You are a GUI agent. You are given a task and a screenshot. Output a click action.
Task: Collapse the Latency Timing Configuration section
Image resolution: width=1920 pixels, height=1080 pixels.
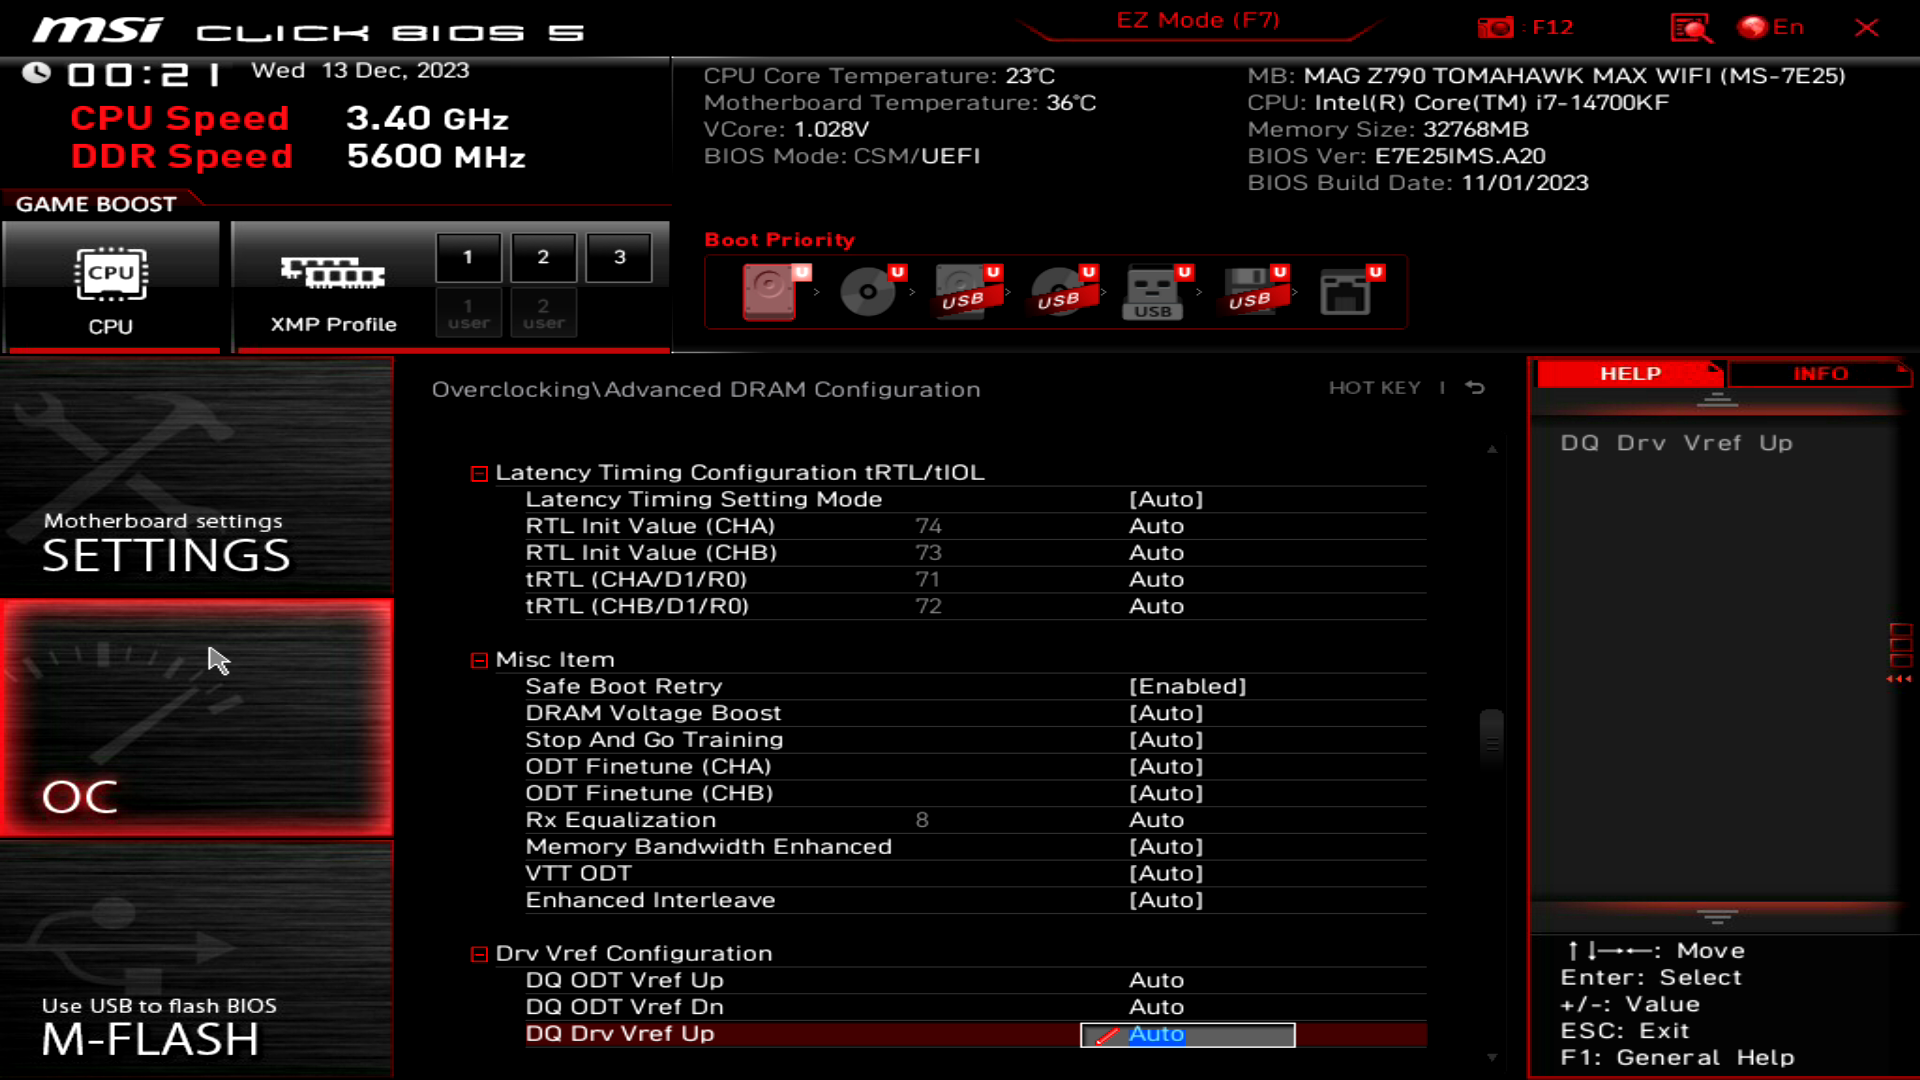click(x=478, y=472)
